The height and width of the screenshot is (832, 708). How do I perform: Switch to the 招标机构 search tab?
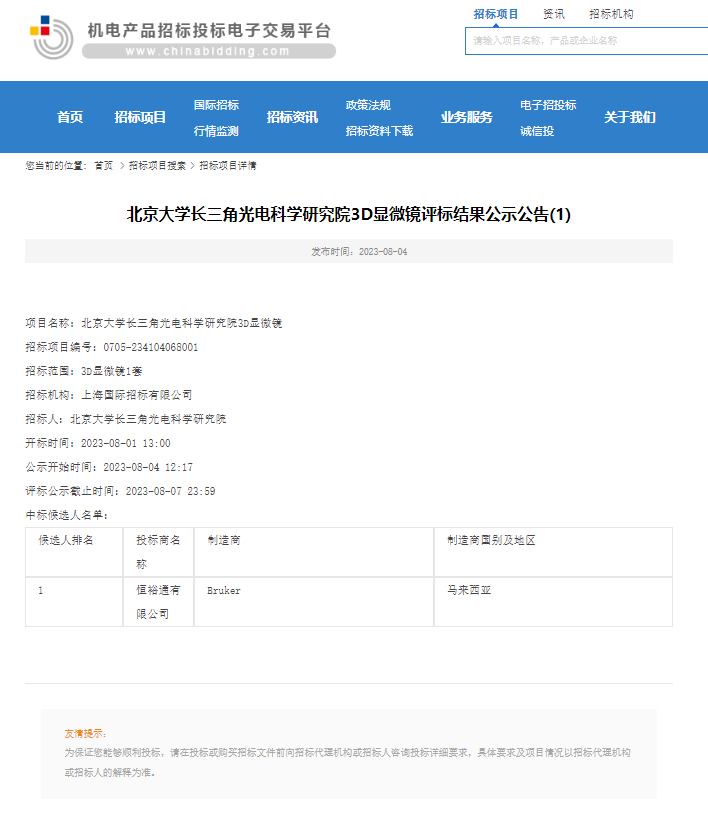coord(611,14)
